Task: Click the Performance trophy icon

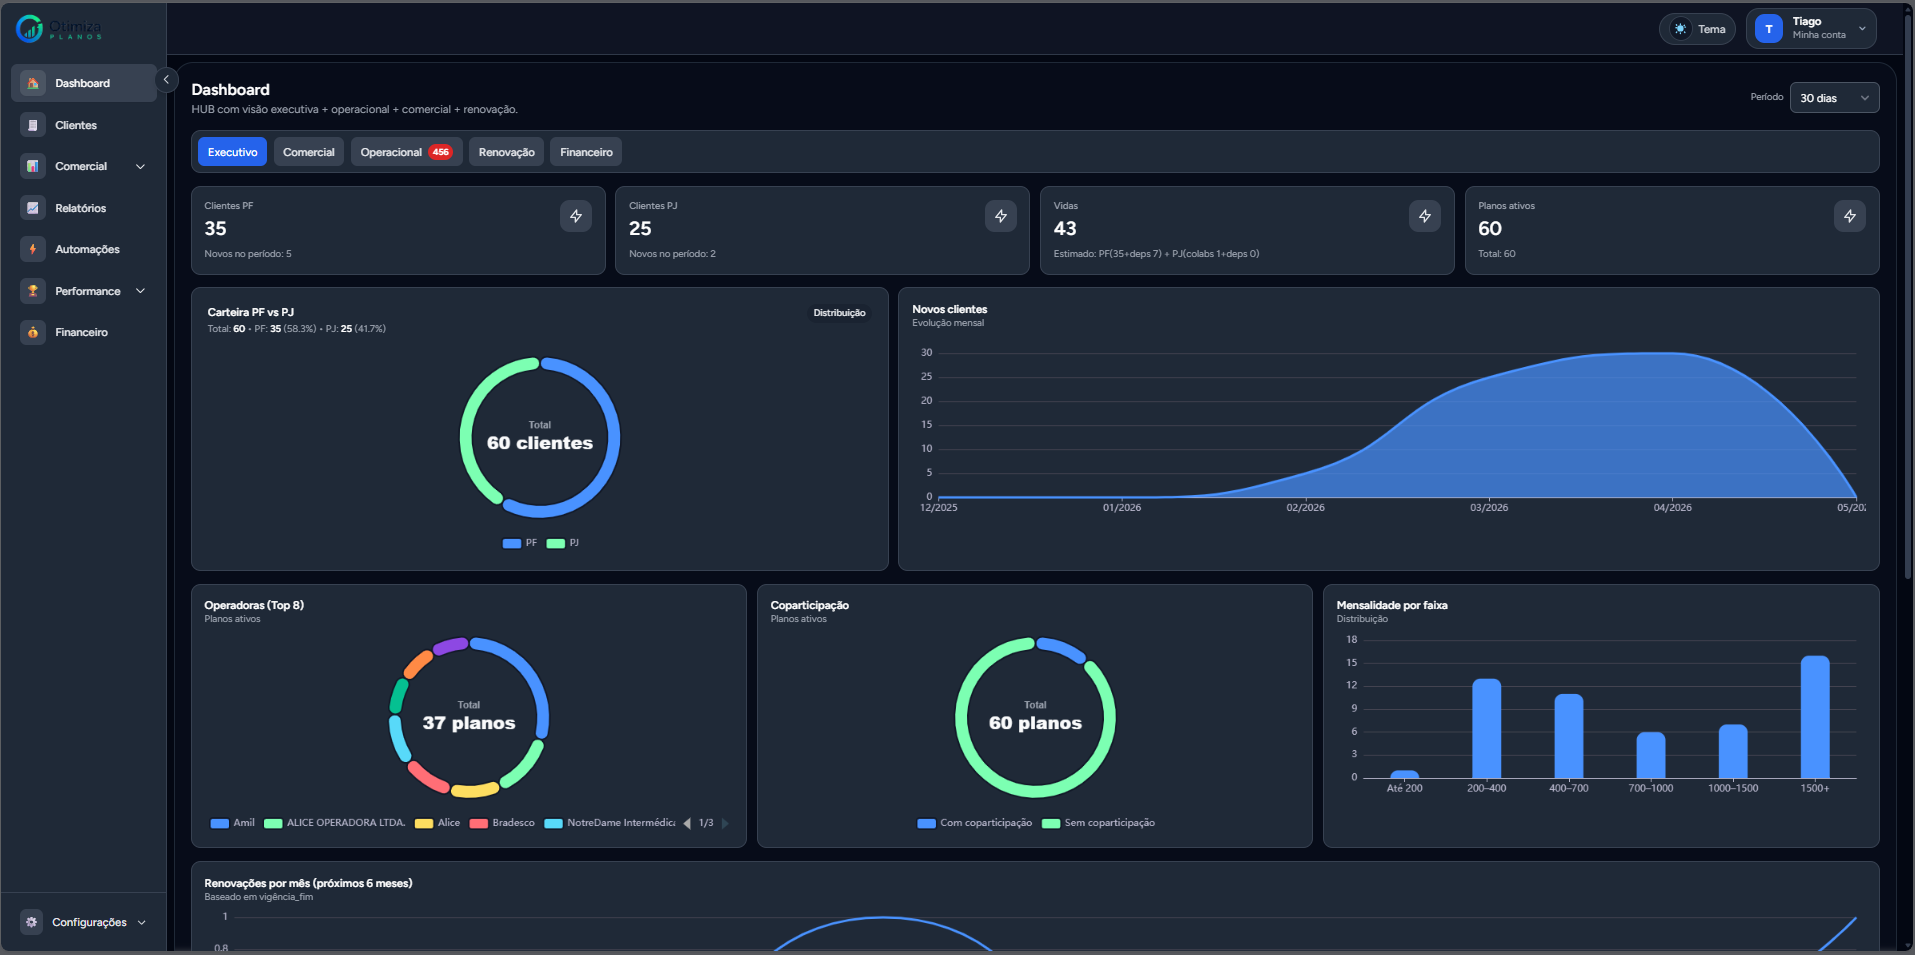Action: click(33, 291)
